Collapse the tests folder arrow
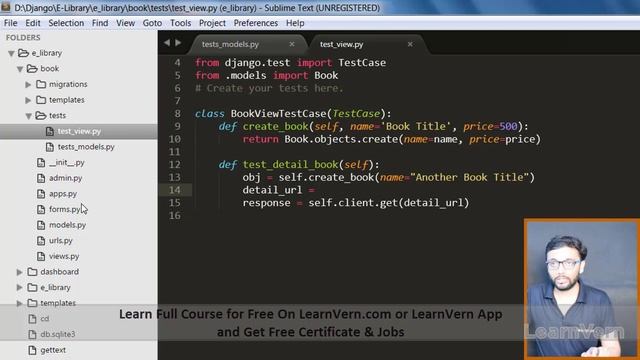The image size is (640, 360). pos(29,116)
